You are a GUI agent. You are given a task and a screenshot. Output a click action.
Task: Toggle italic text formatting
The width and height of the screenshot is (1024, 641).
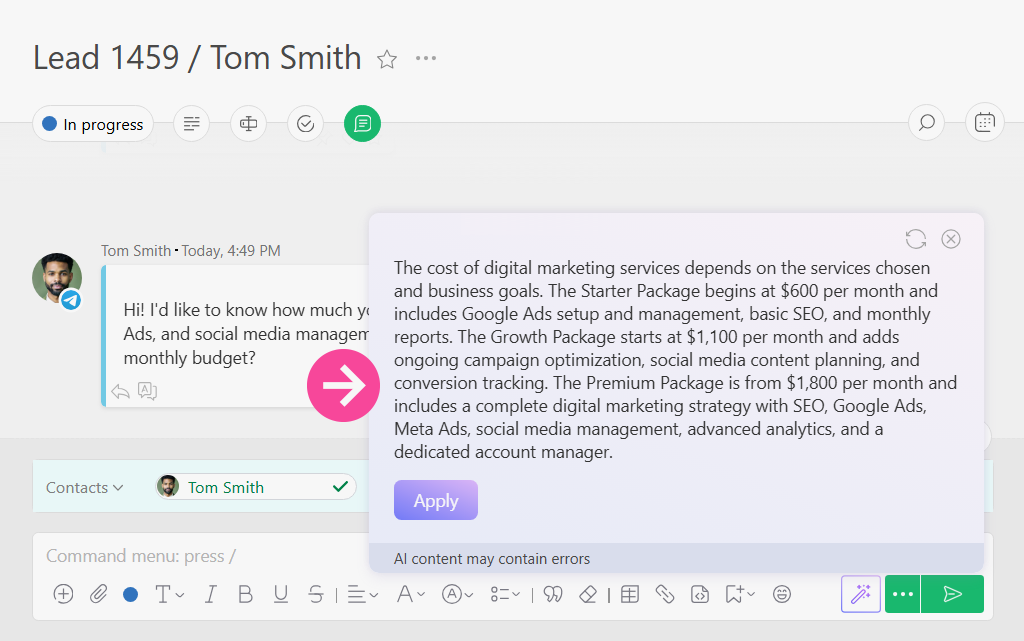tap(210, 594)
